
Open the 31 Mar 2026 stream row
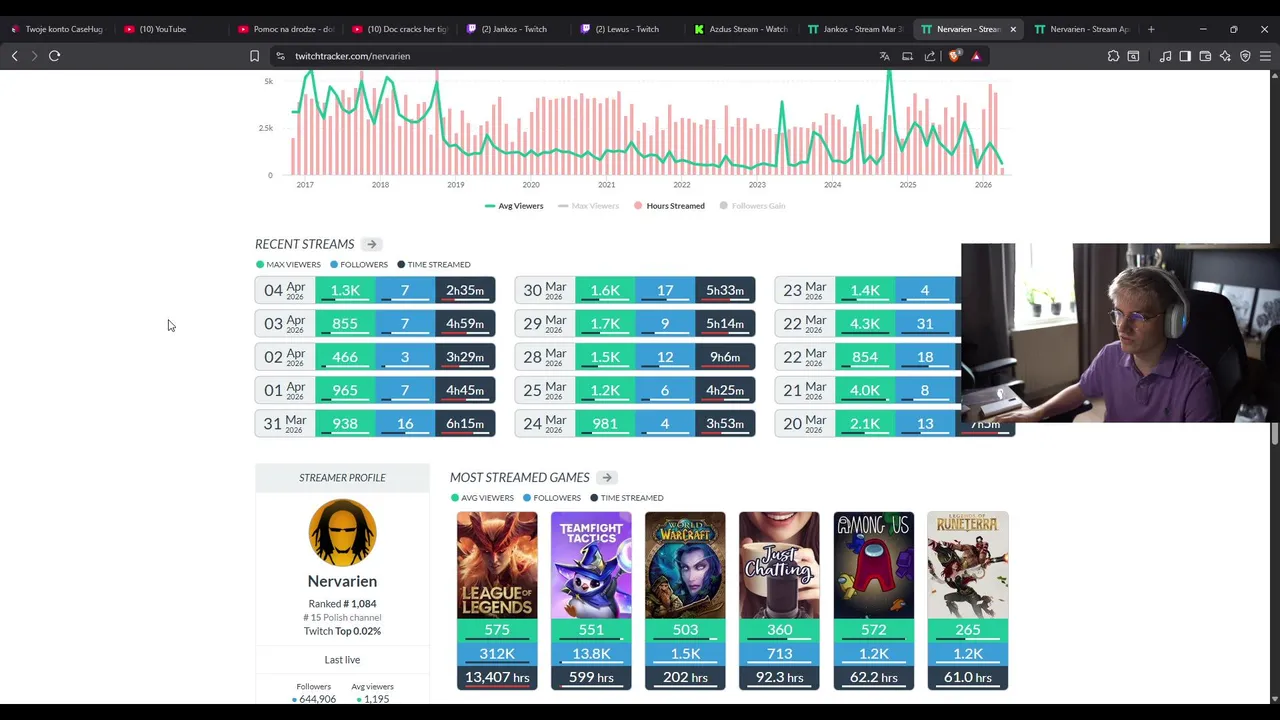[375, 424]
